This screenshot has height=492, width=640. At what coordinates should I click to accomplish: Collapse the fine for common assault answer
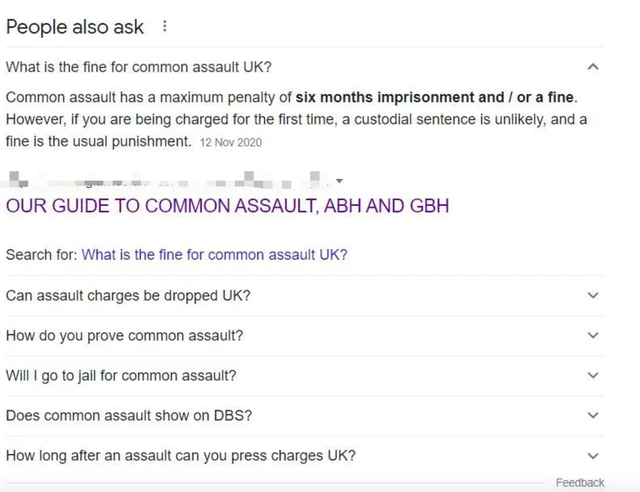pyautogui.click(x=593, y=68)
